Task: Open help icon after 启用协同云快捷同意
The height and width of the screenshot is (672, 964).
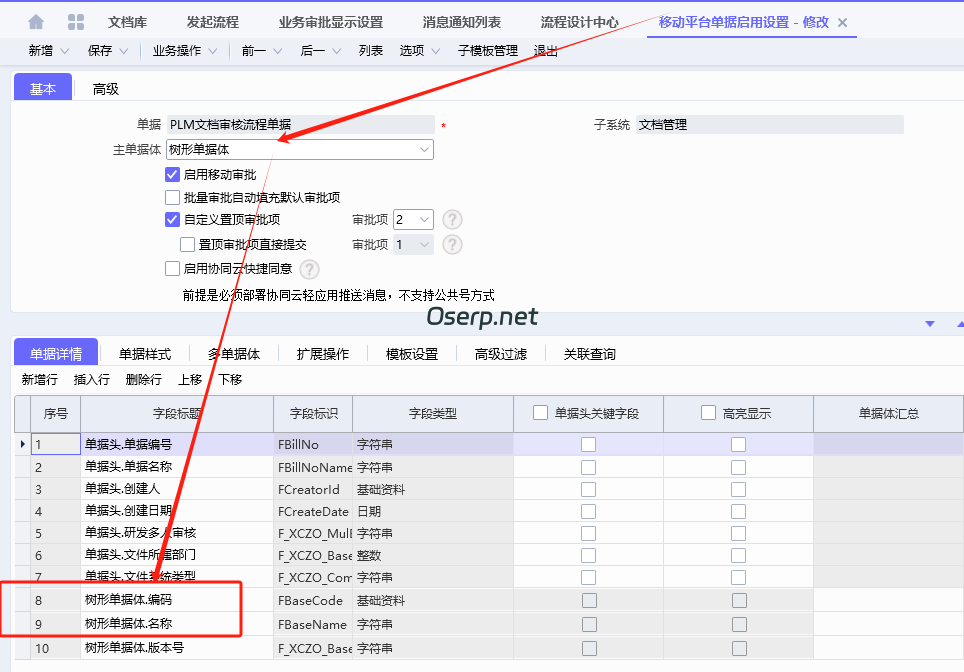Action: tap(309, 268)
